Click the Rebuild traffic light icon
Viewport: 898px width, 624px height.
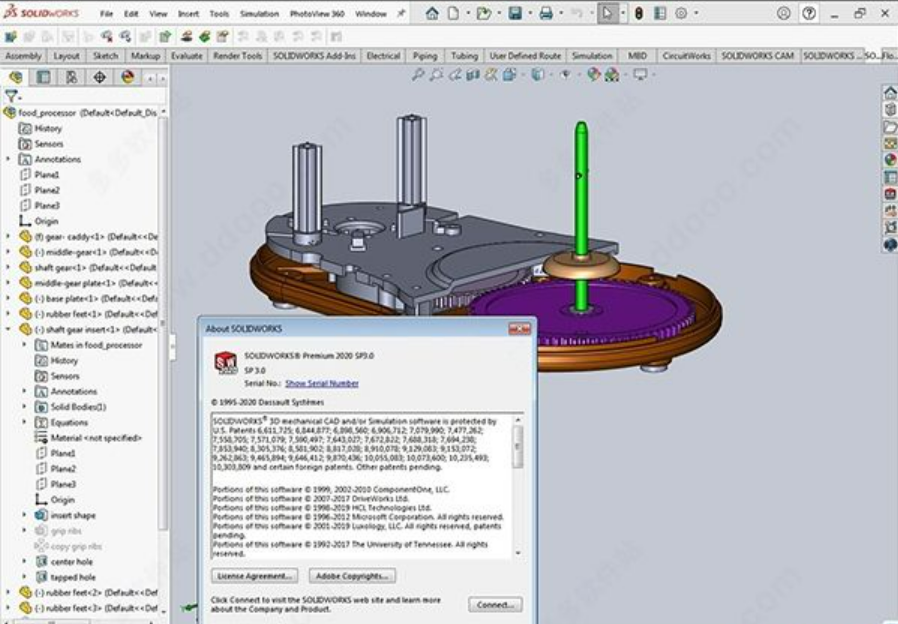point(639,13)
